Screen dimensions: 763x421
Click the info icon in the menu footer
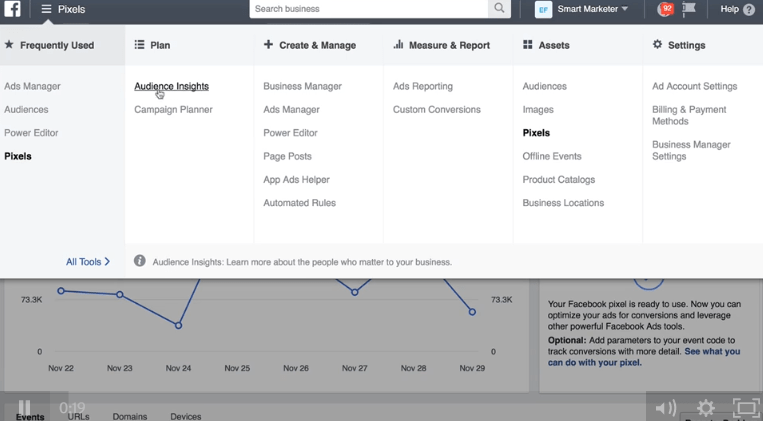140,261
